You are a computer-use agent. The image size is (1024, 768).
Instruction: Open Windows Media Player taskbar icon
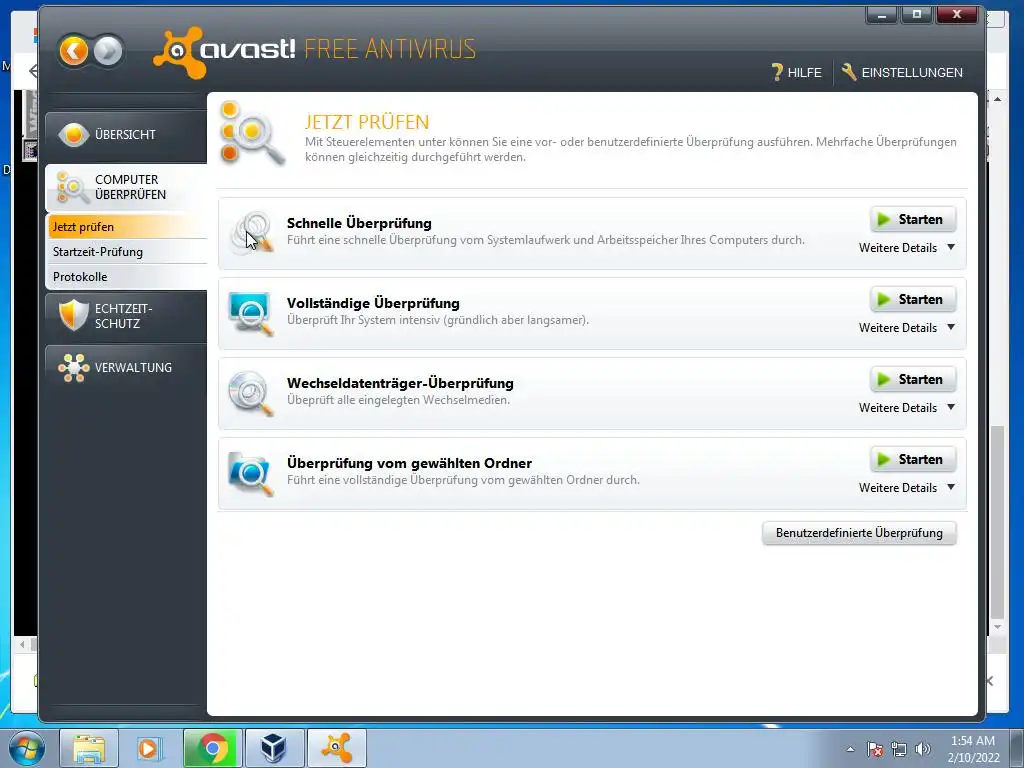(x=149, y=748)
